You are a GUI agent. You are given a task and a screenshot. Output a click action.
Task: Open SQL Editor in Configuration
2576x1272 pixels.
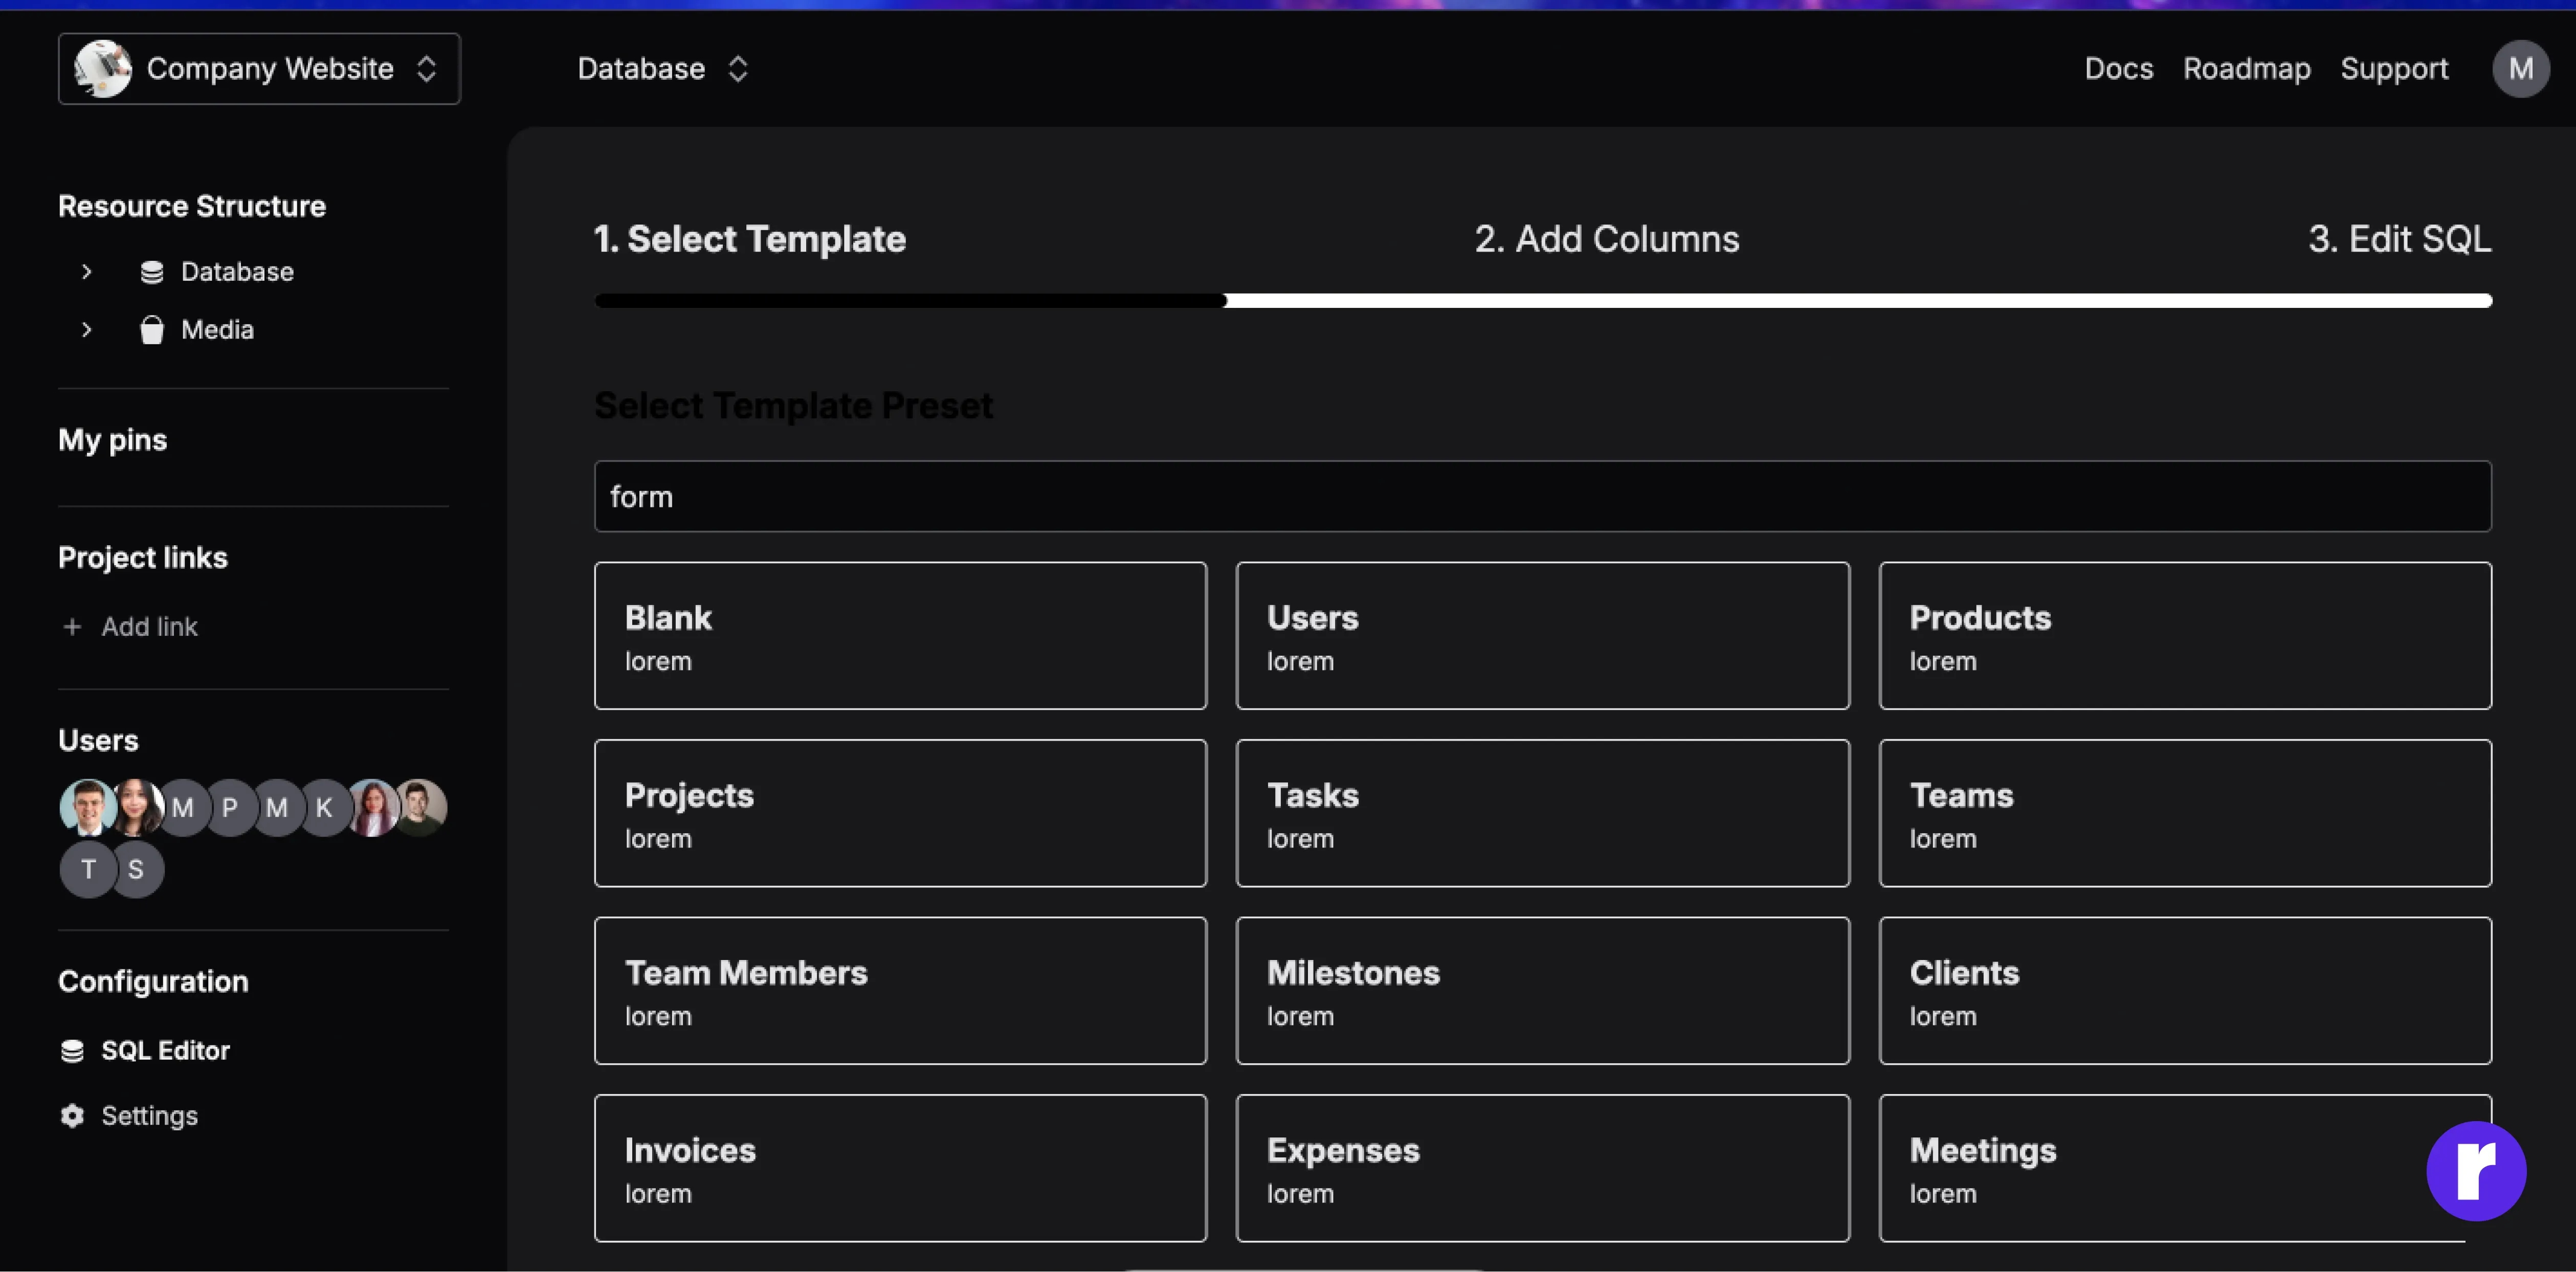[x=165, y=1050]
